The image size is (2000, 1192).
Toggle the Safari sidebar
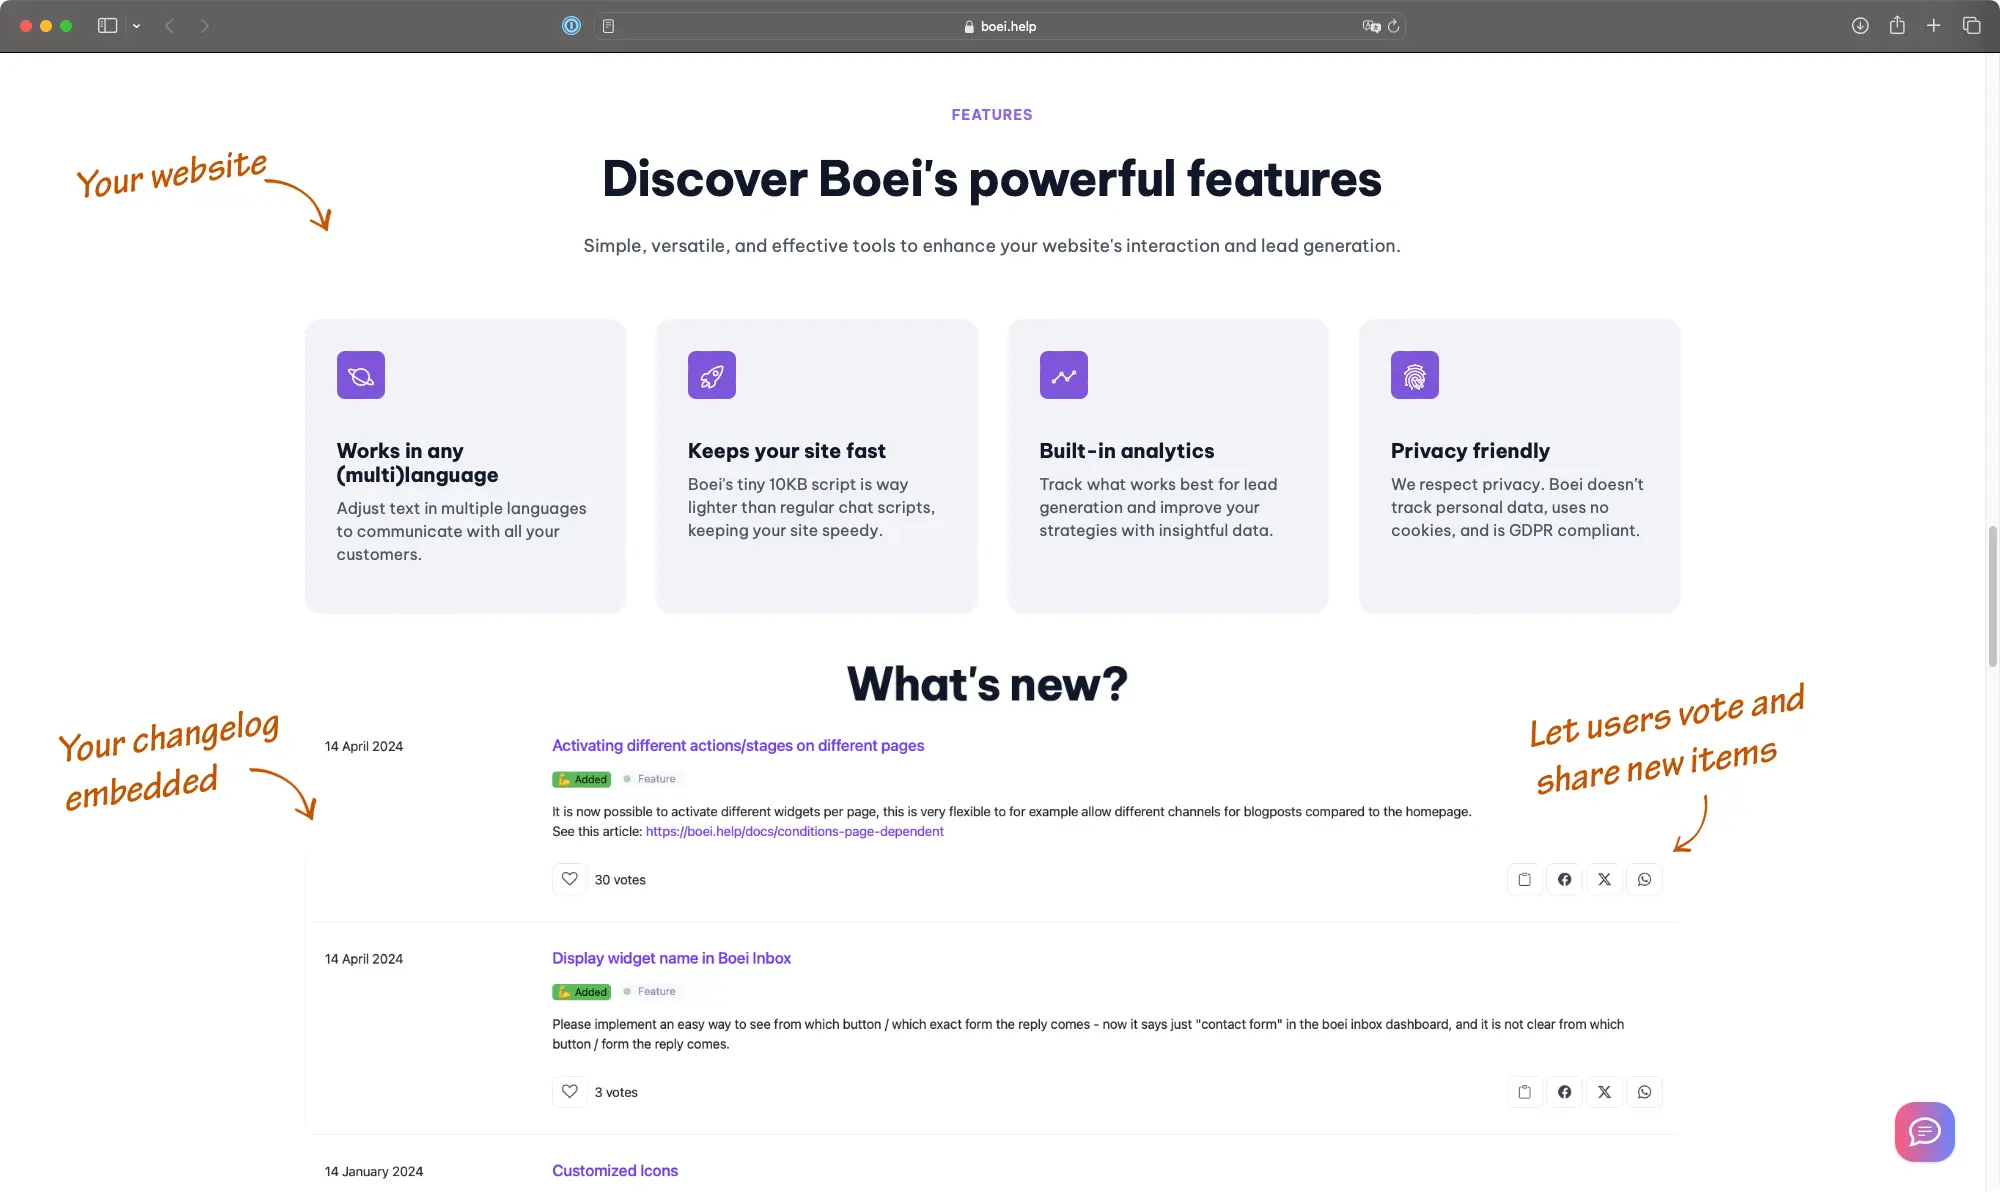click(x=107, y=26)
